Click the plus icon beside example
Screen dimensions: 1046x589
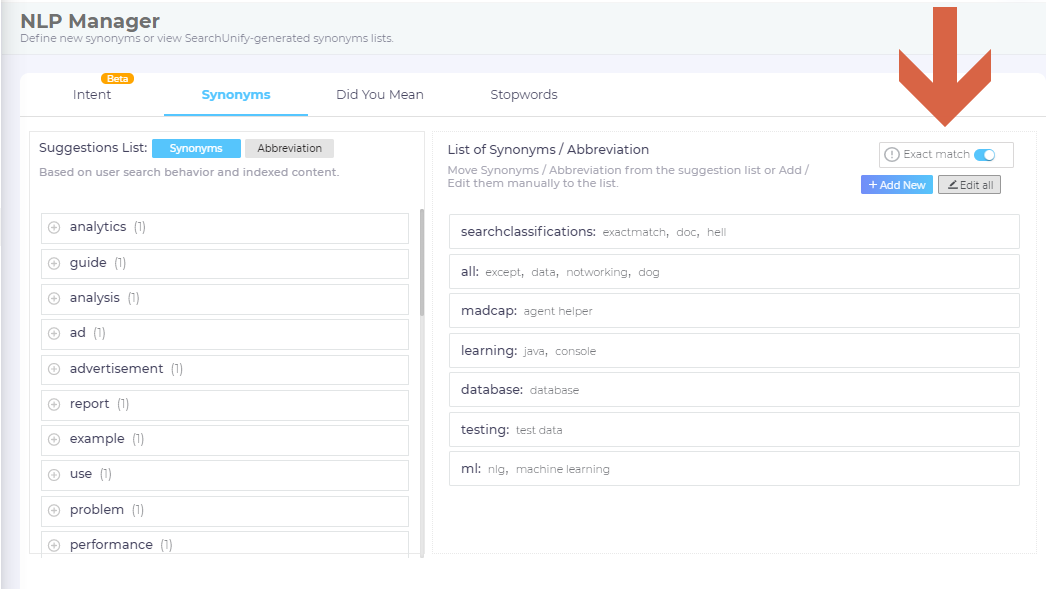pyautogui.click(x=54, y=439)
